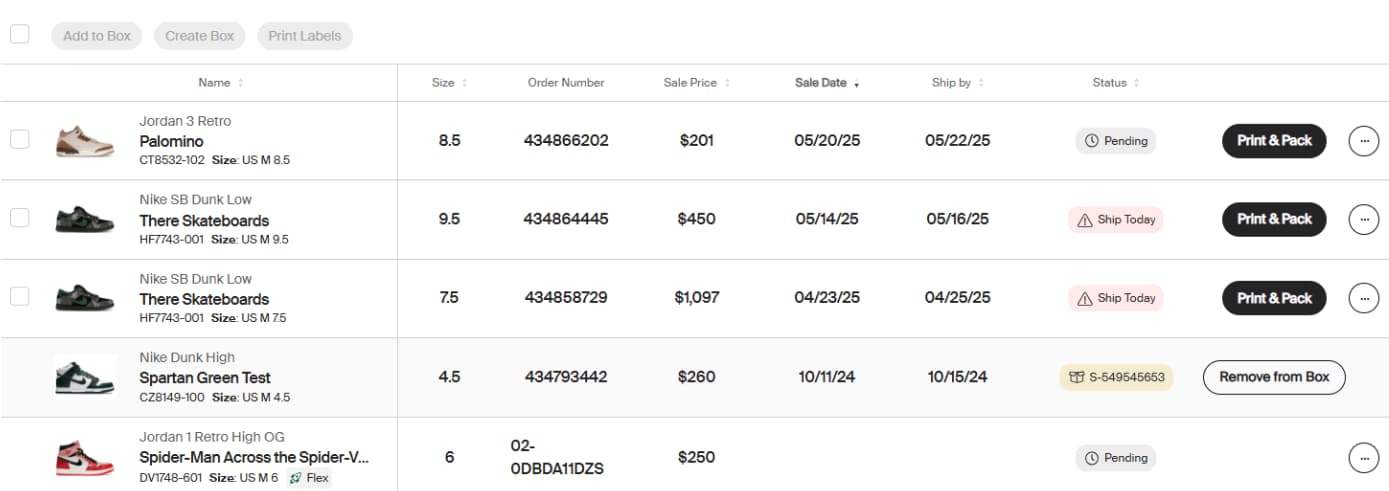
Task: Open more options for order 434864445
Action: (x=1364, y=219)
